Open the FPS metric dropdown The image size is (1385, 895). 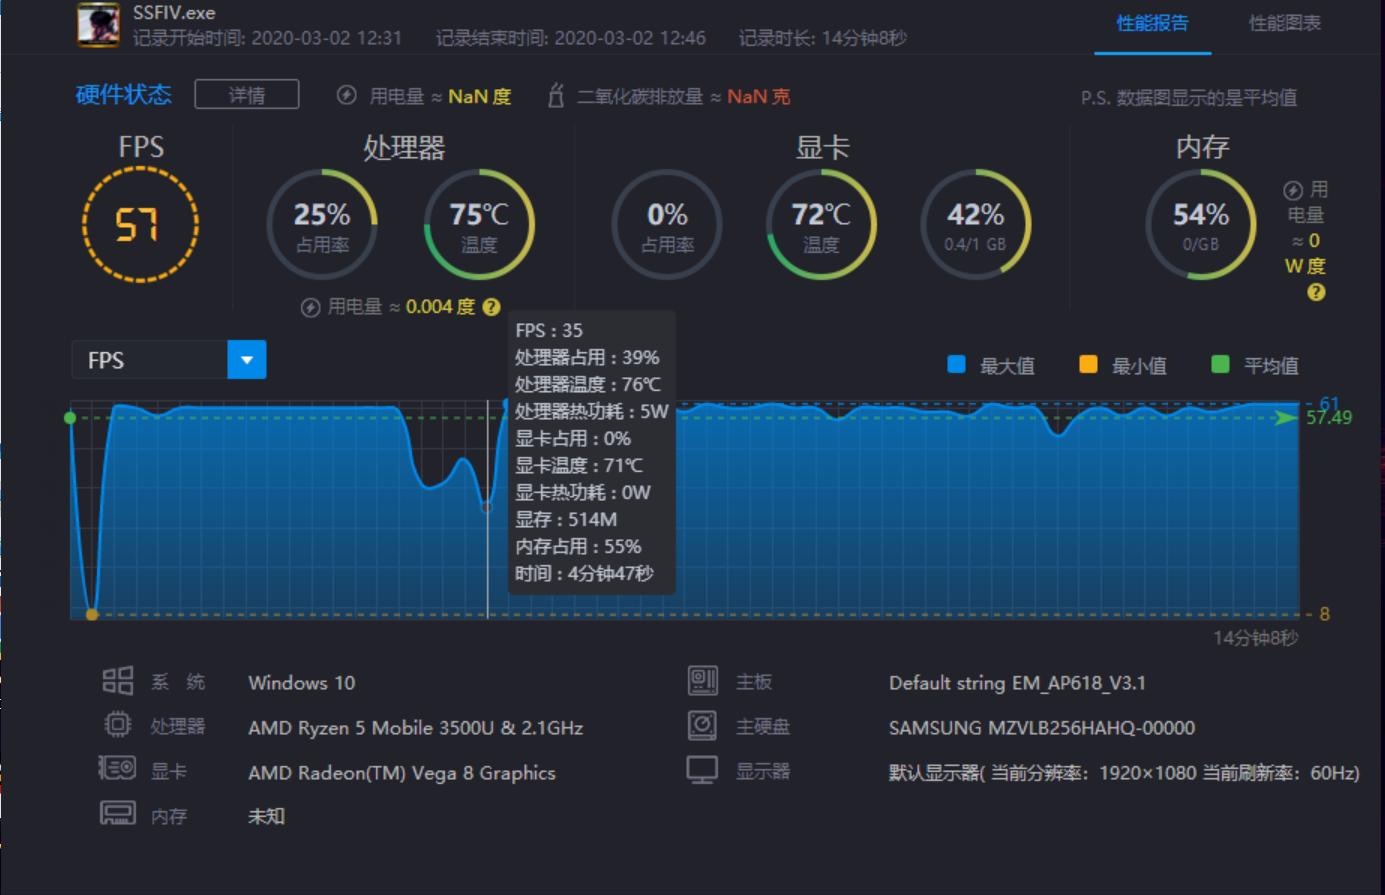[248, 360]
